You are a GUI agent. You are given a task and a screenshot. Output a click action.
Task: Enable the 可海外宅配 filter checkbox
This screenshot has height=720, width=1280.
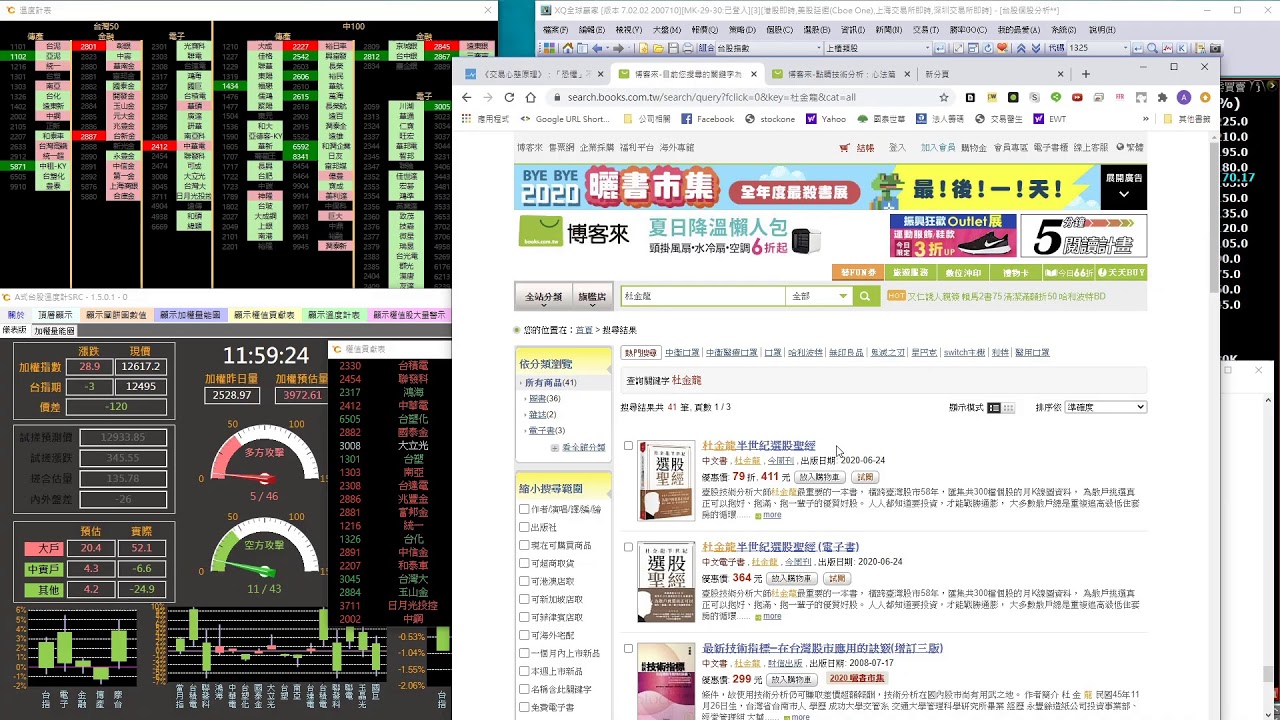click(x=524, y=635)
